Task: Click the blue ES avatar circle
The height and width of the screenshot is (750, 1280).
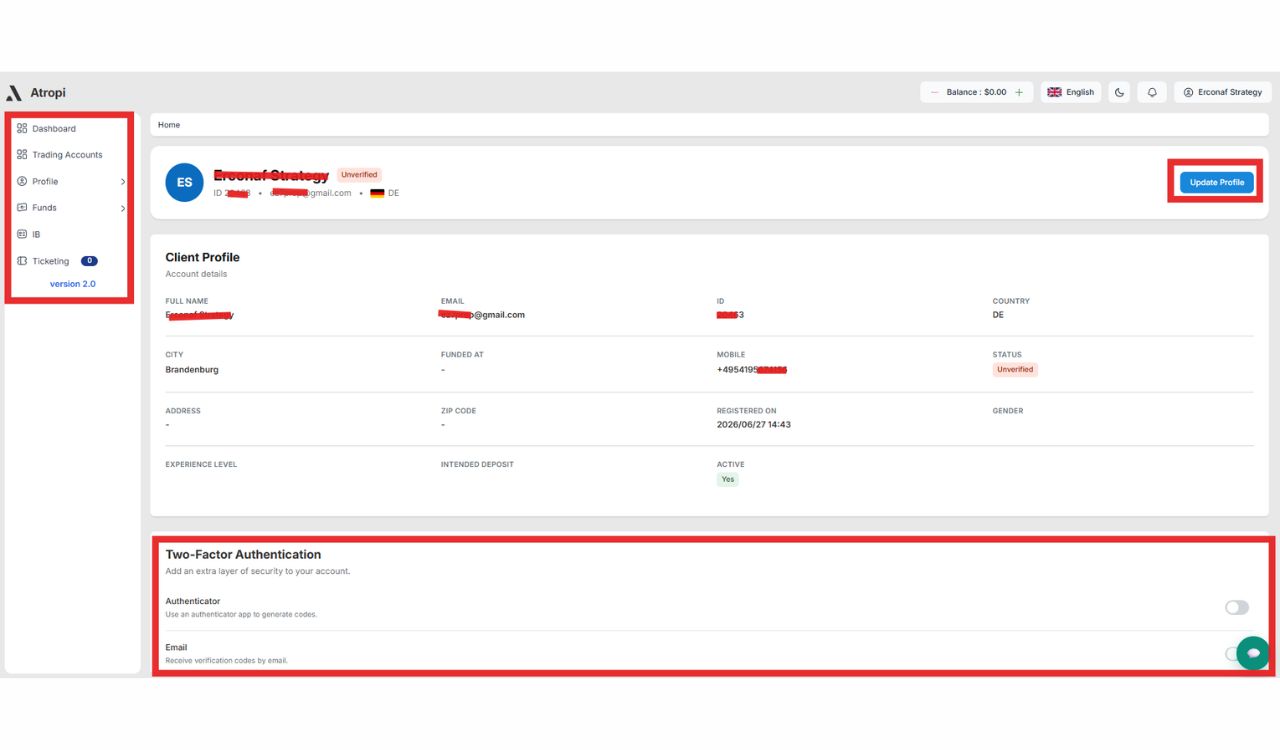Action: [184, 183]
